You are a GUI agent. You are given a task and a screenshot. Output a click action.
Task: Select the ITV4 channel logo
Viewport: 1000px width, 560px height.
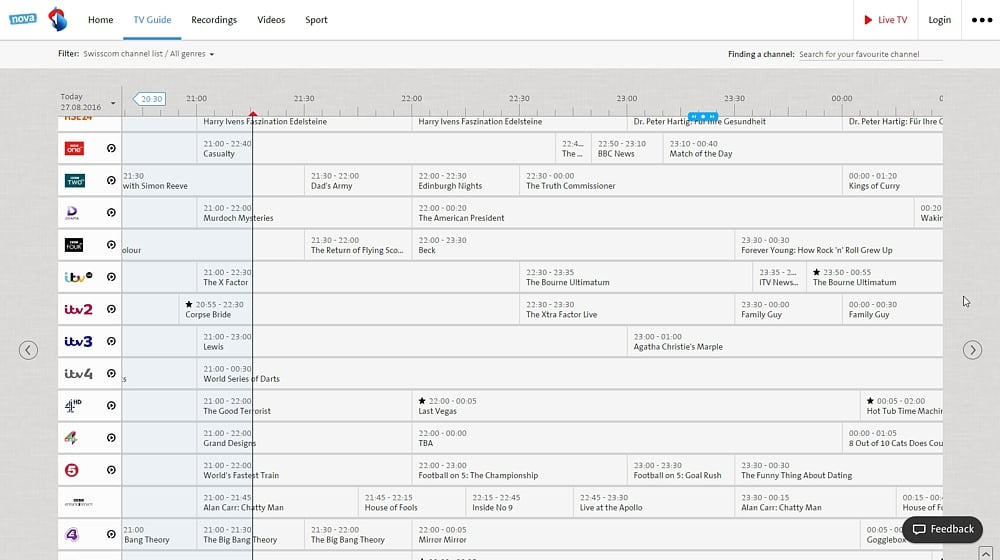click(78, 374)
